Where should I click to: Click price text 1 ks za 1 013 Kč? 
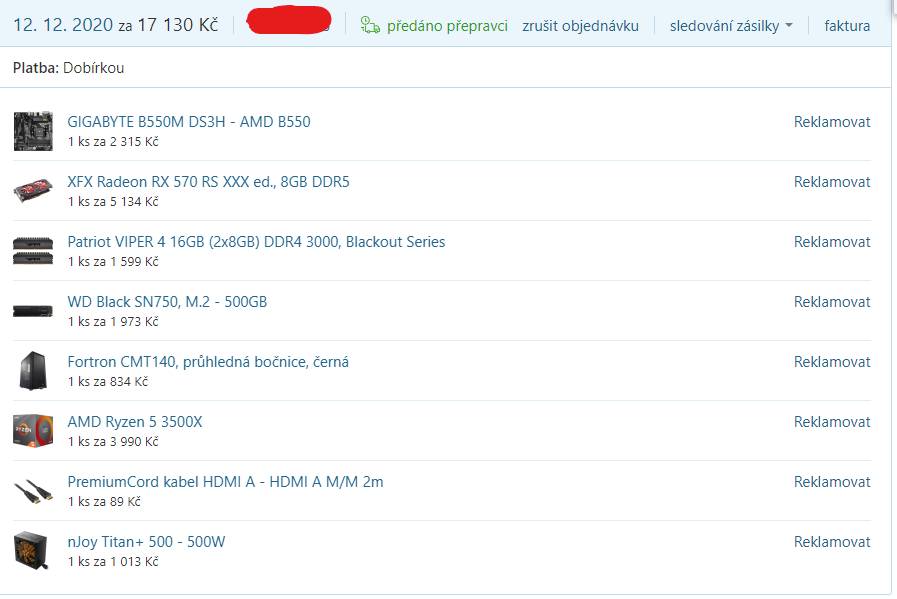[x=113, y=562]
